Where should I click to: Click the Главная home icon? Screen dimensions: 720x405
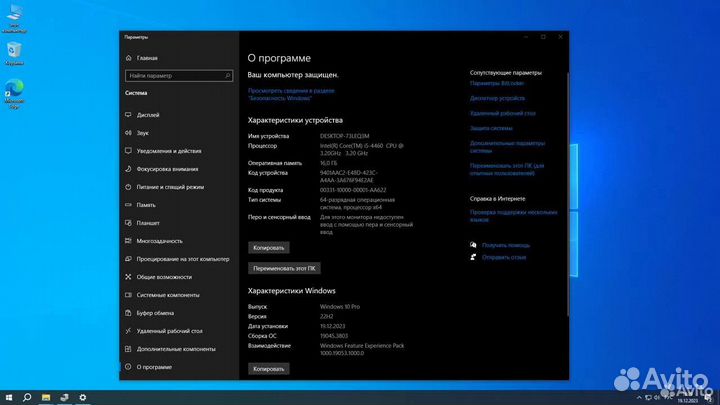tap(129, 58)
